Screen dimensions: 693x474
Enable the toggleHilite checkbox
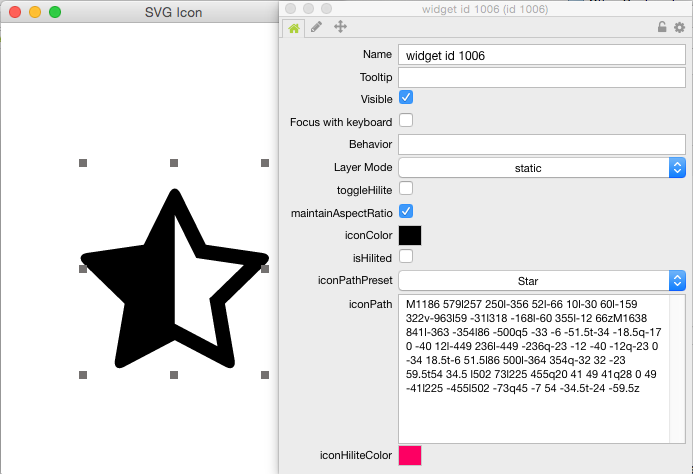(406, 188)
